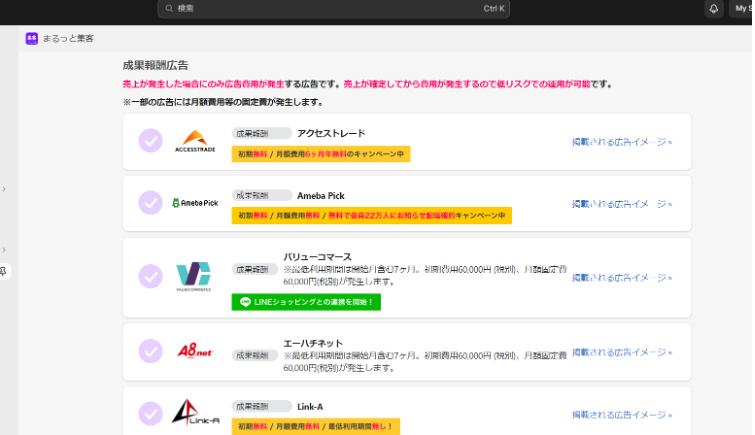Viewport: 755px width, 435px height.
Task: Click the Ctrl K shortcut hint
Action: pos(494,9)
